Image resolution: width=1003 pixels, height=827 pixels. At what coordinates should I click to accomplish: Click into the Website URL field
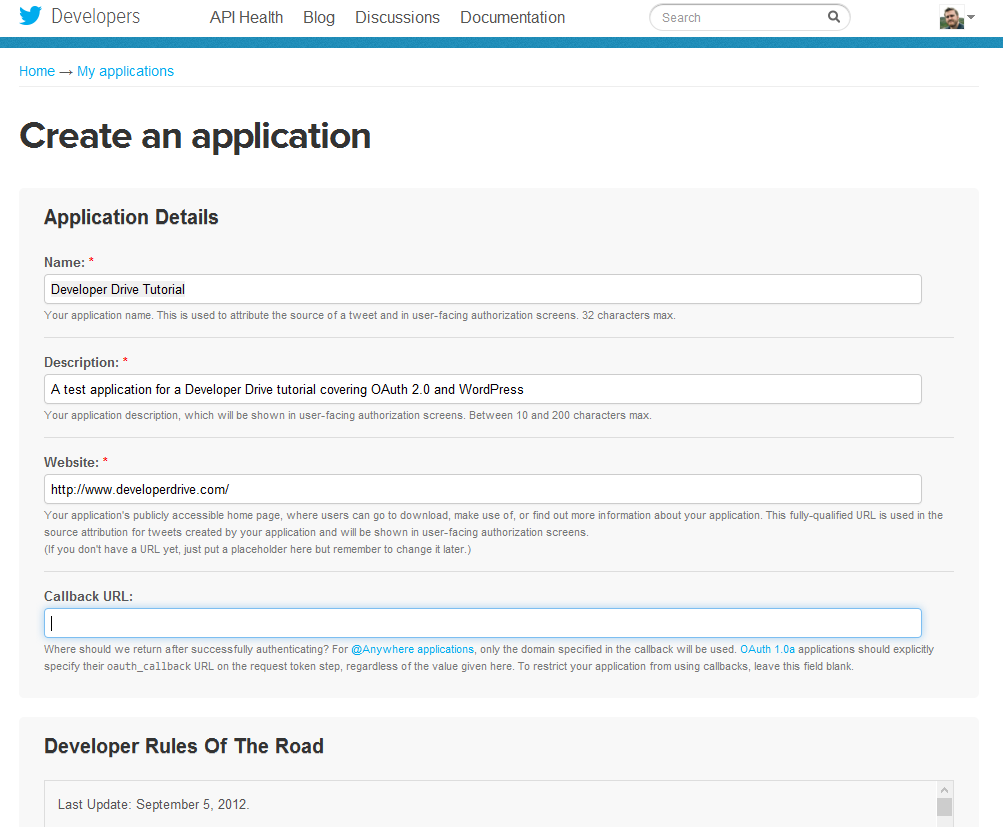[x=483, y=489]
